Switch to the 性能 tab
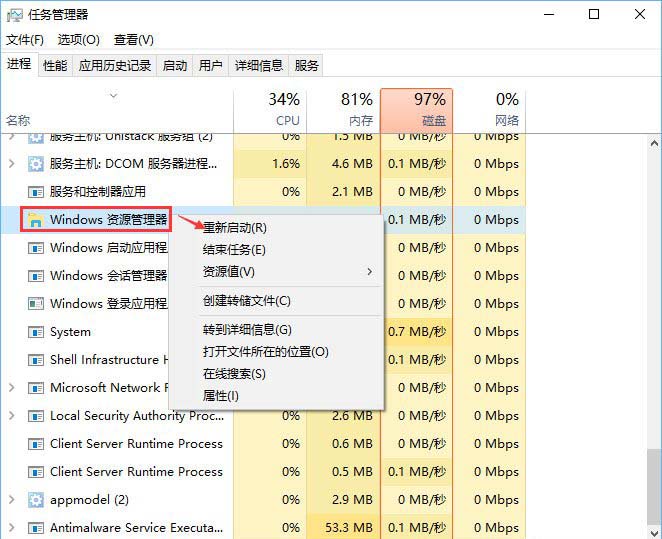Image resolution: width=662 pixels, height=539 pixels. tap(55, 66)
